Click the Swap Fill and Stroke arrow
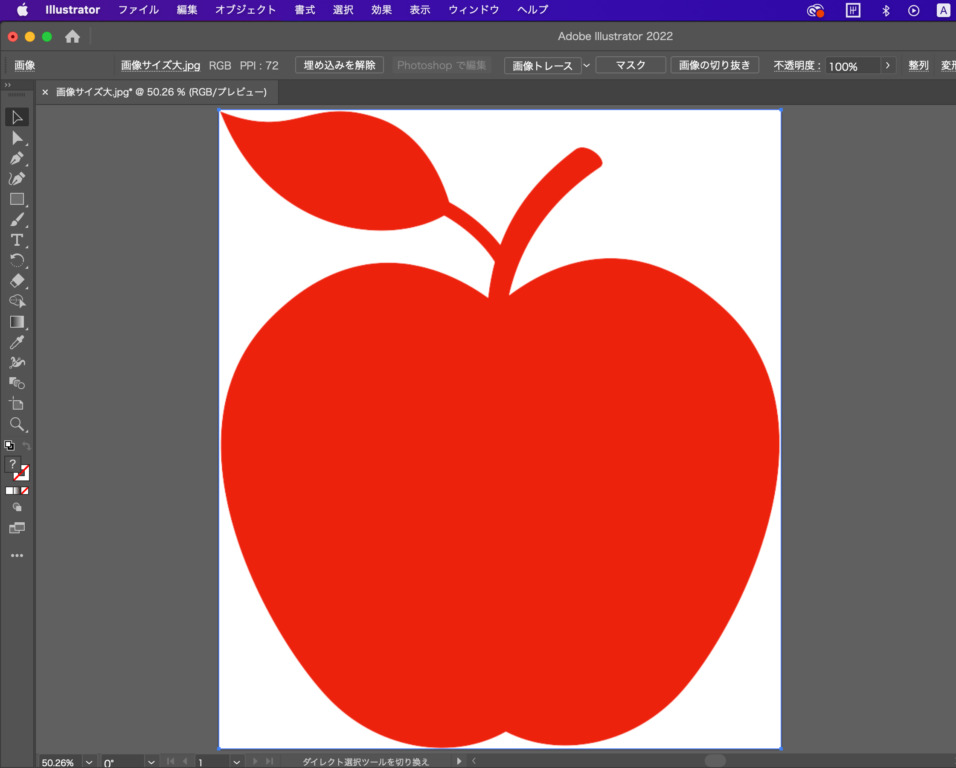The image size is (956, 768). [x=26, y=446]
